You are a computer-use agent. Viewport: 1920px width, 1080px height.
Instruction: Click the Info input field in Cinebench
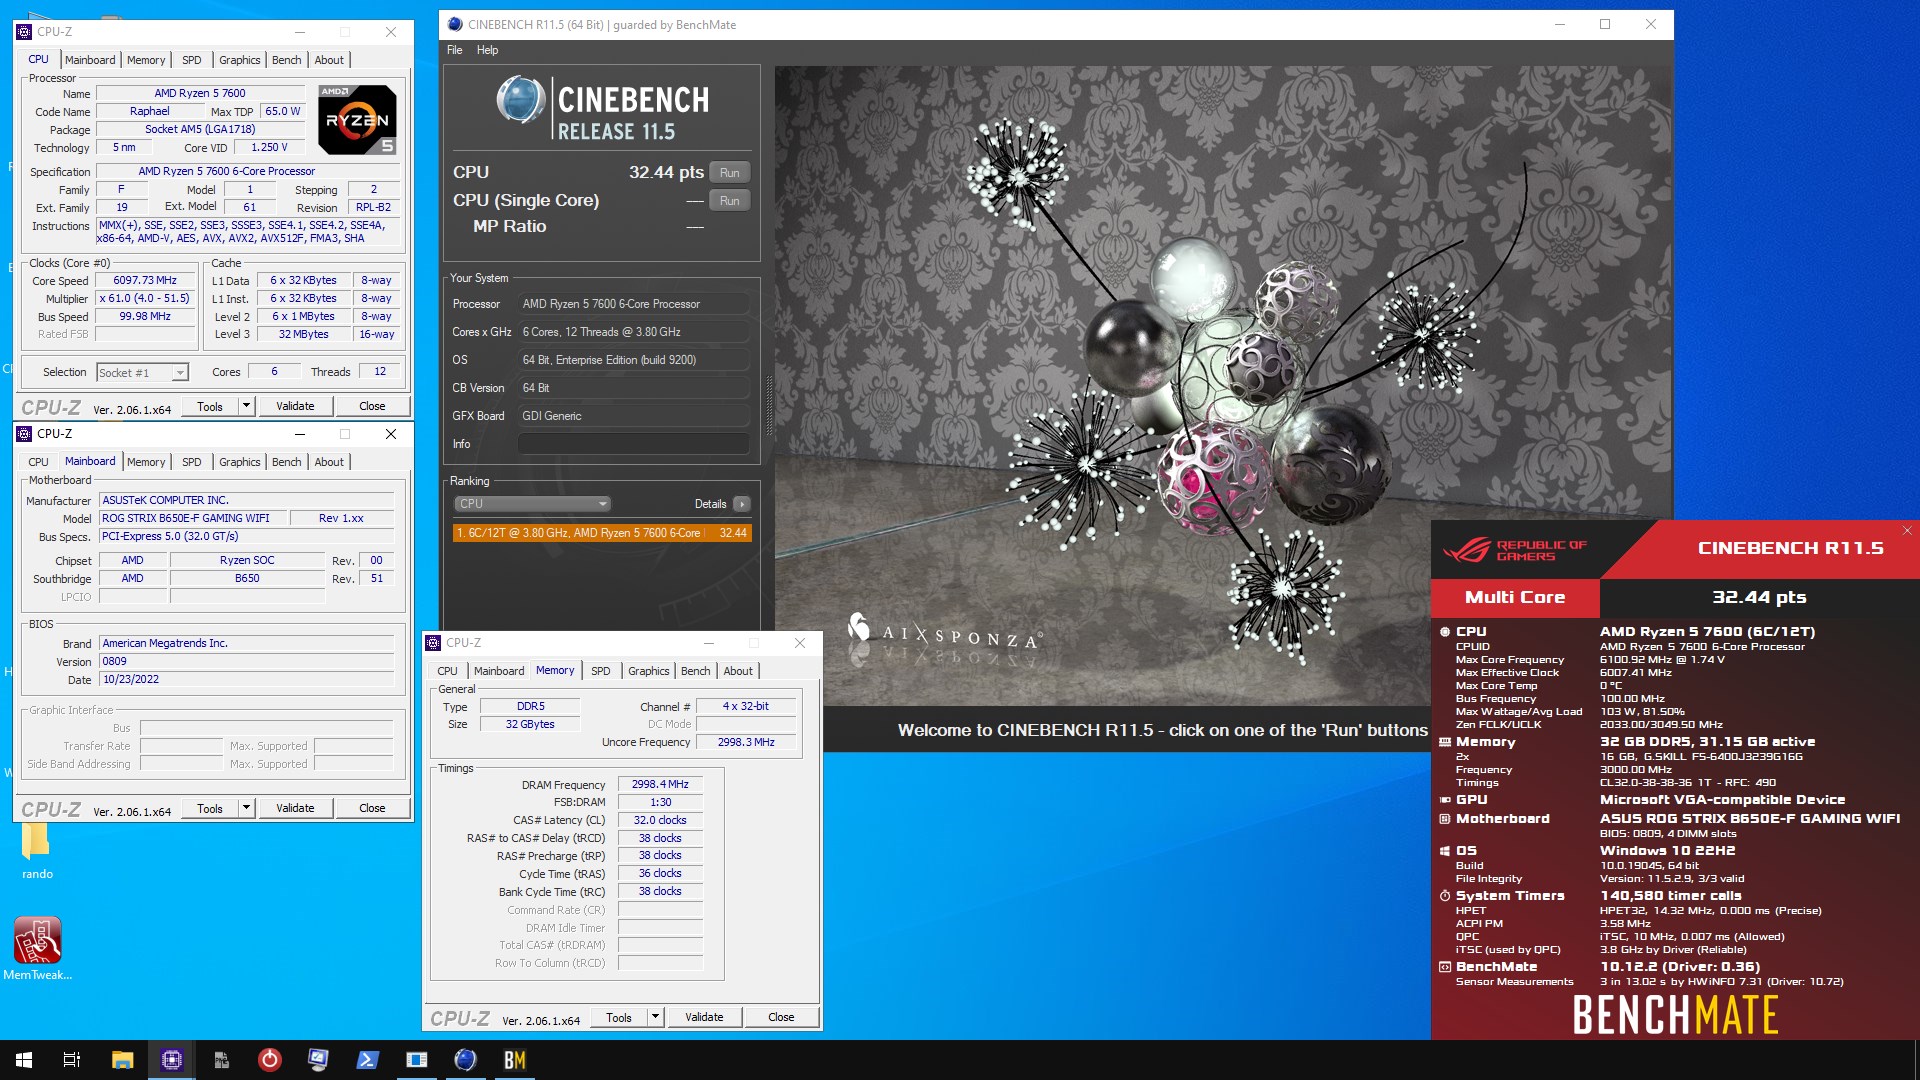pos(634,444)
